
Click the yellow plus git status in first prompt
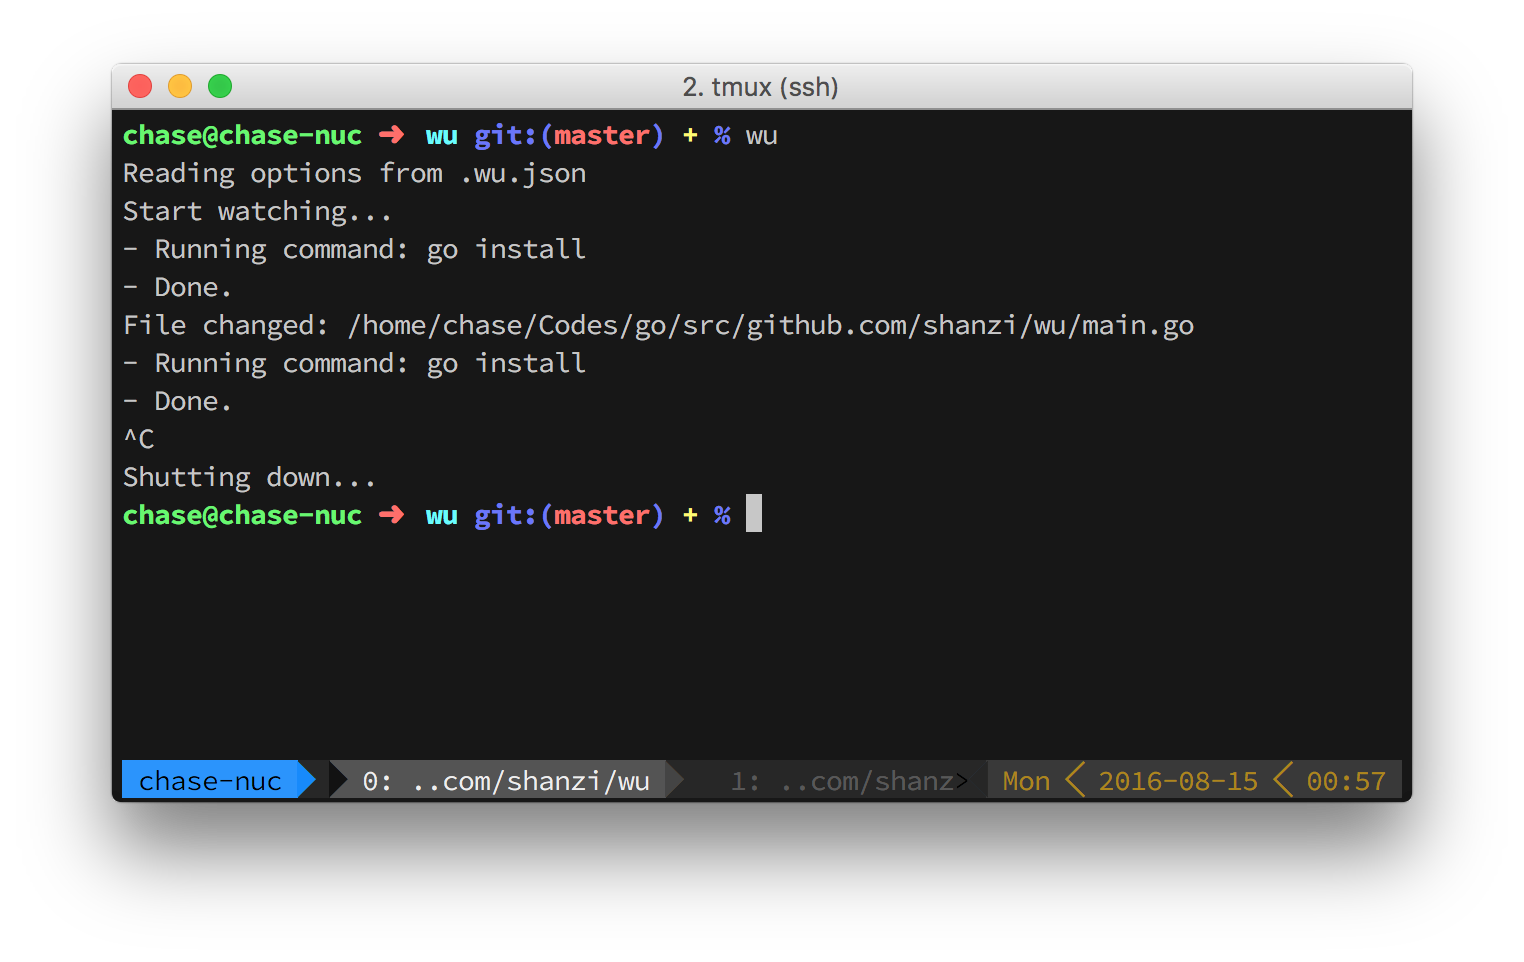click(x=690, y=135)
